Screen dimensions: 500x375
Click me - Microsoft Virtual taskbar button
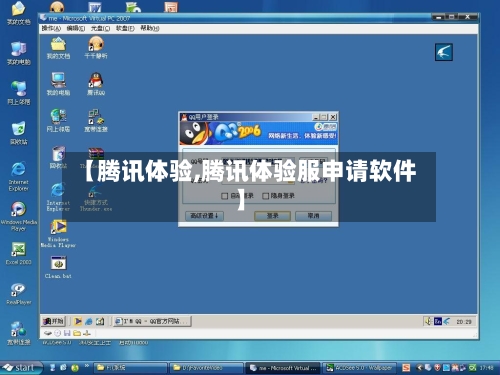pyautogui.click(x=283, y=368)
